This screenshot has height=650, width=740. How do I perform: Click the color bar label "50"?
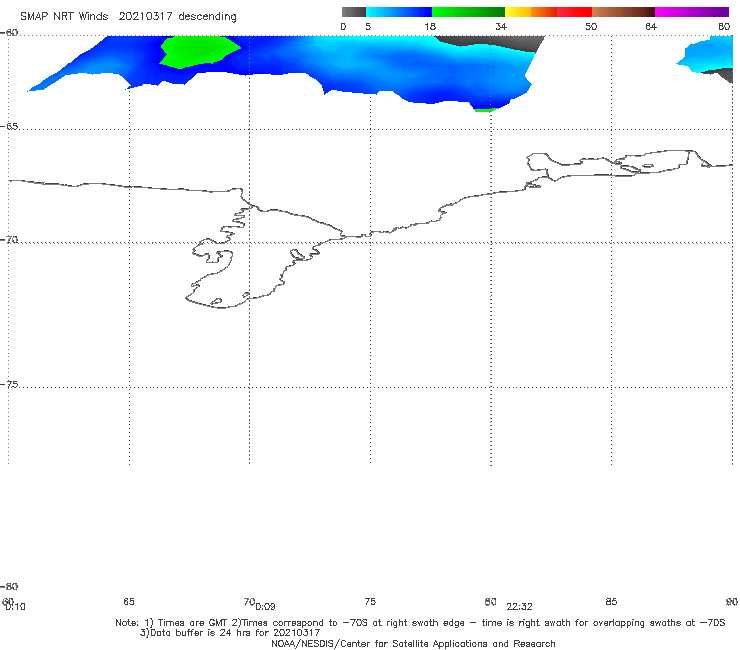[591, 26]
